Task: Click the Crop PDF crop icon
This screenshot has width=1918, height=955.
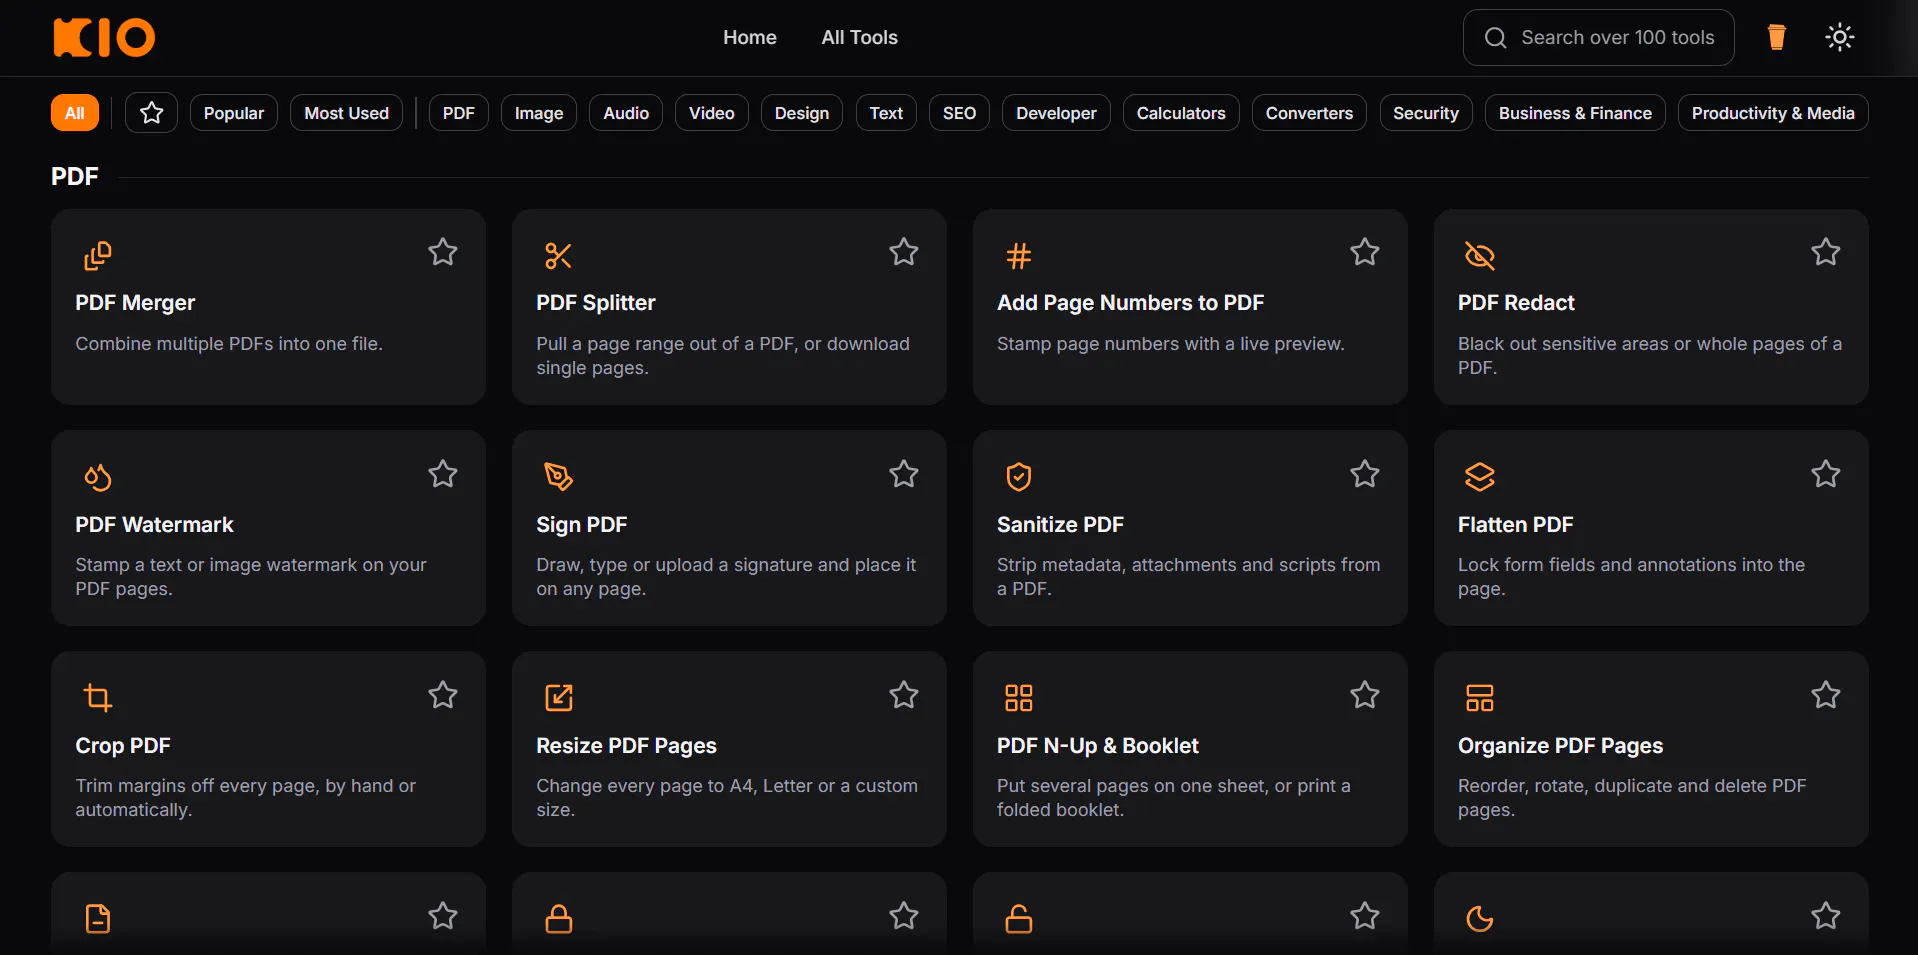Action: (97, 698)
